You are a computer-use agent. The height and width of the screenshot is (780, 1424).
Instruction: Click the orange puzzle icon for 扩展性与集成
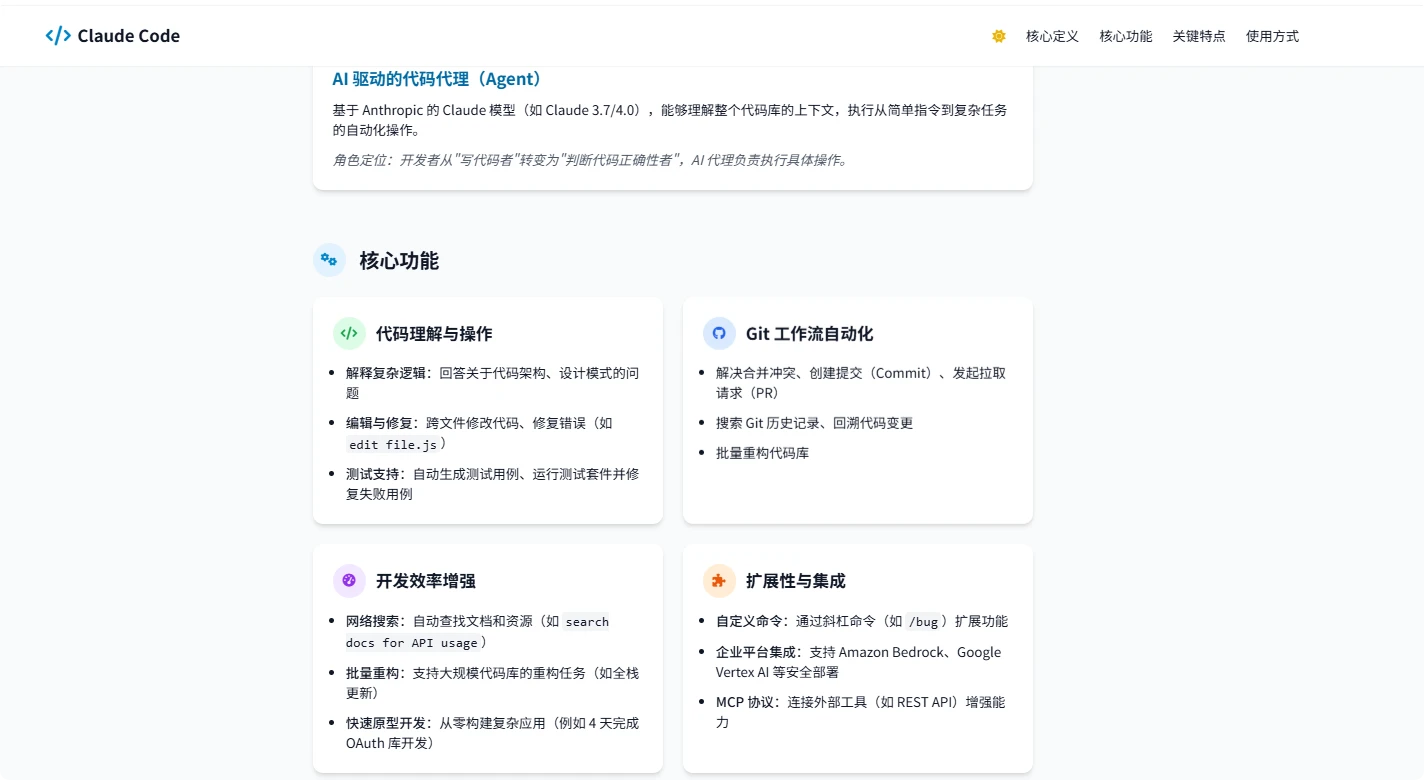[719, 580]
